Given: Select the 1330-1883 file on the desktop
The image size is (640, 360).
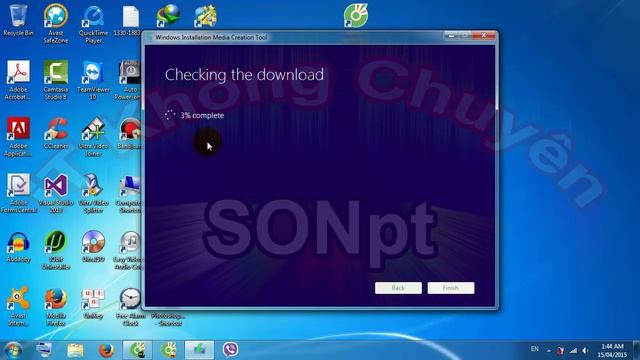Looking at the screenshot, I should click(x=130, y=20).
